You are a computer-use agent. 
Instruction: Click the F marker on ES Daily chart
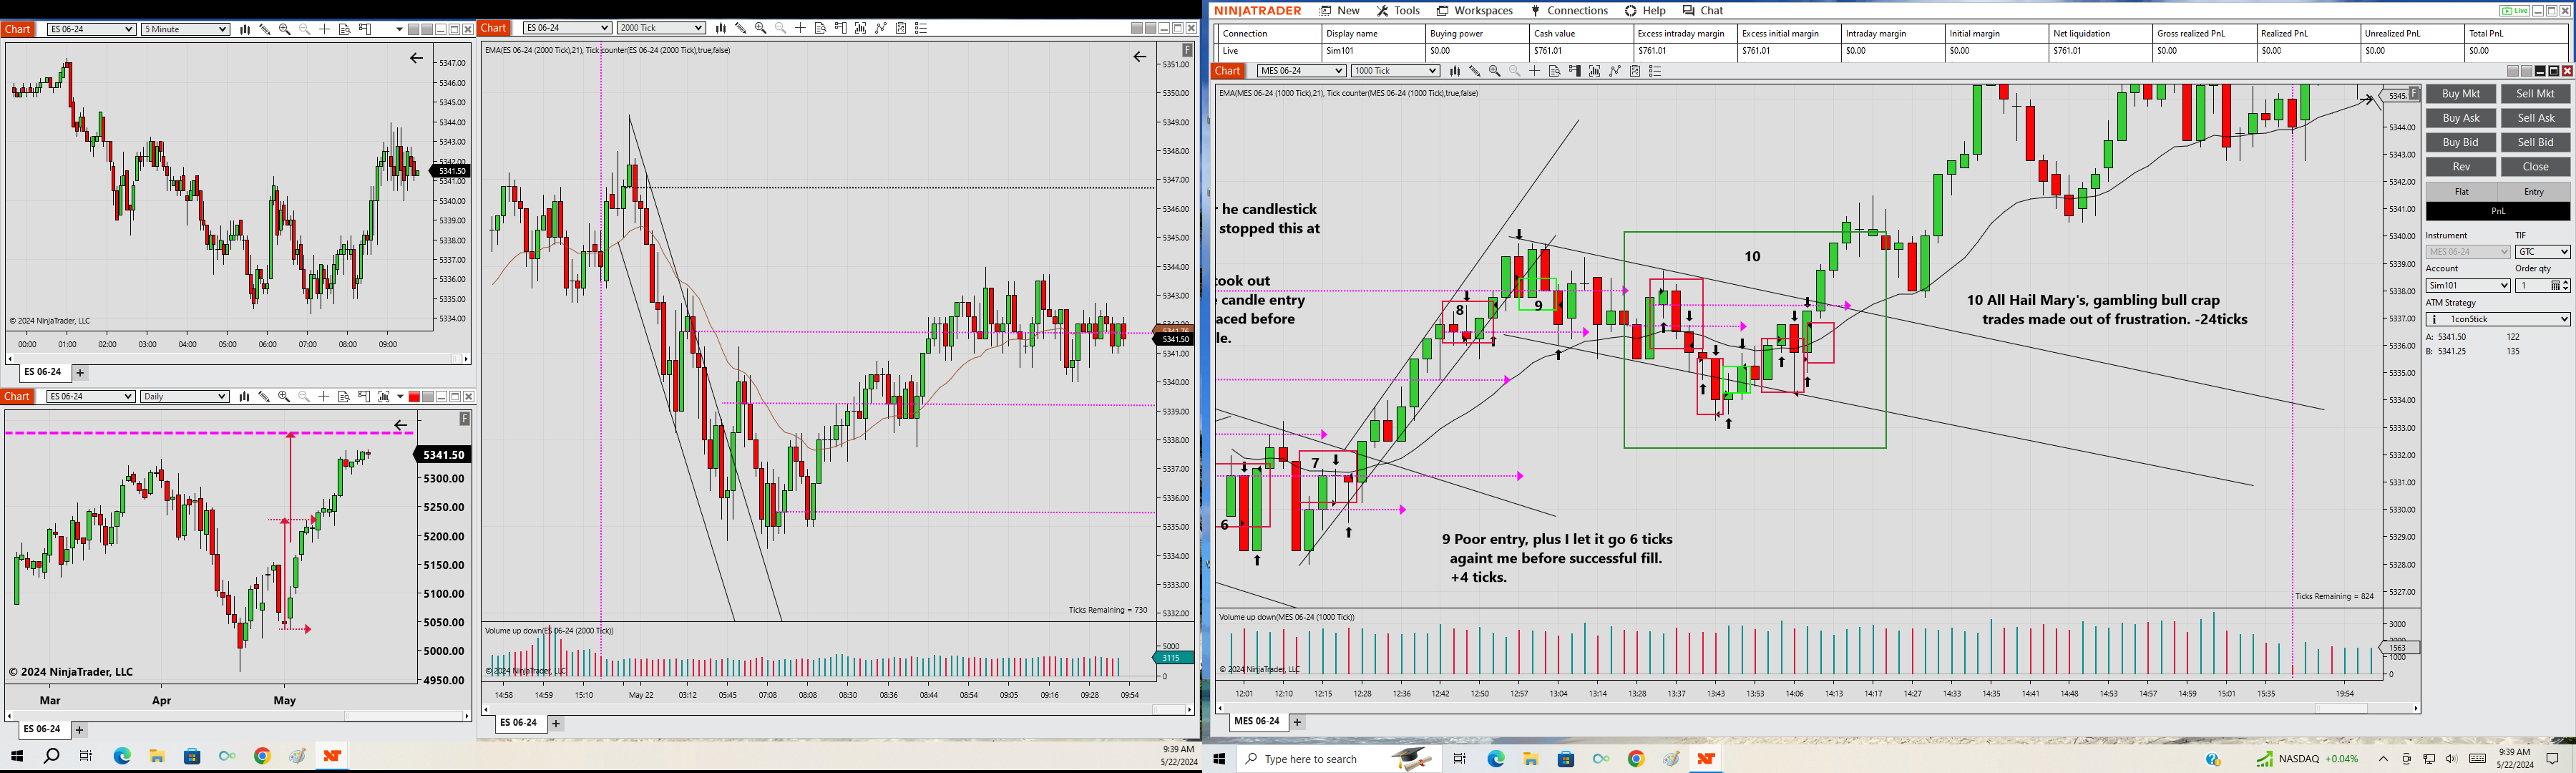tap(464, 418)
